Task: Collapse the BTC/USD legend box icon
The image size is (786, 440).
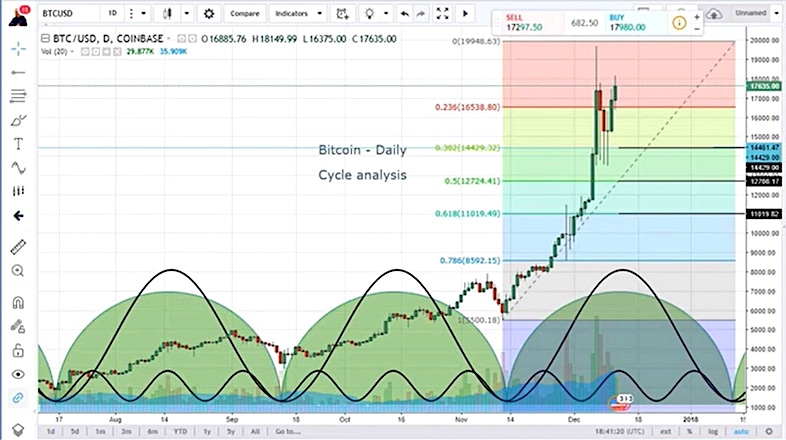Action: click(x=45, y=38)
